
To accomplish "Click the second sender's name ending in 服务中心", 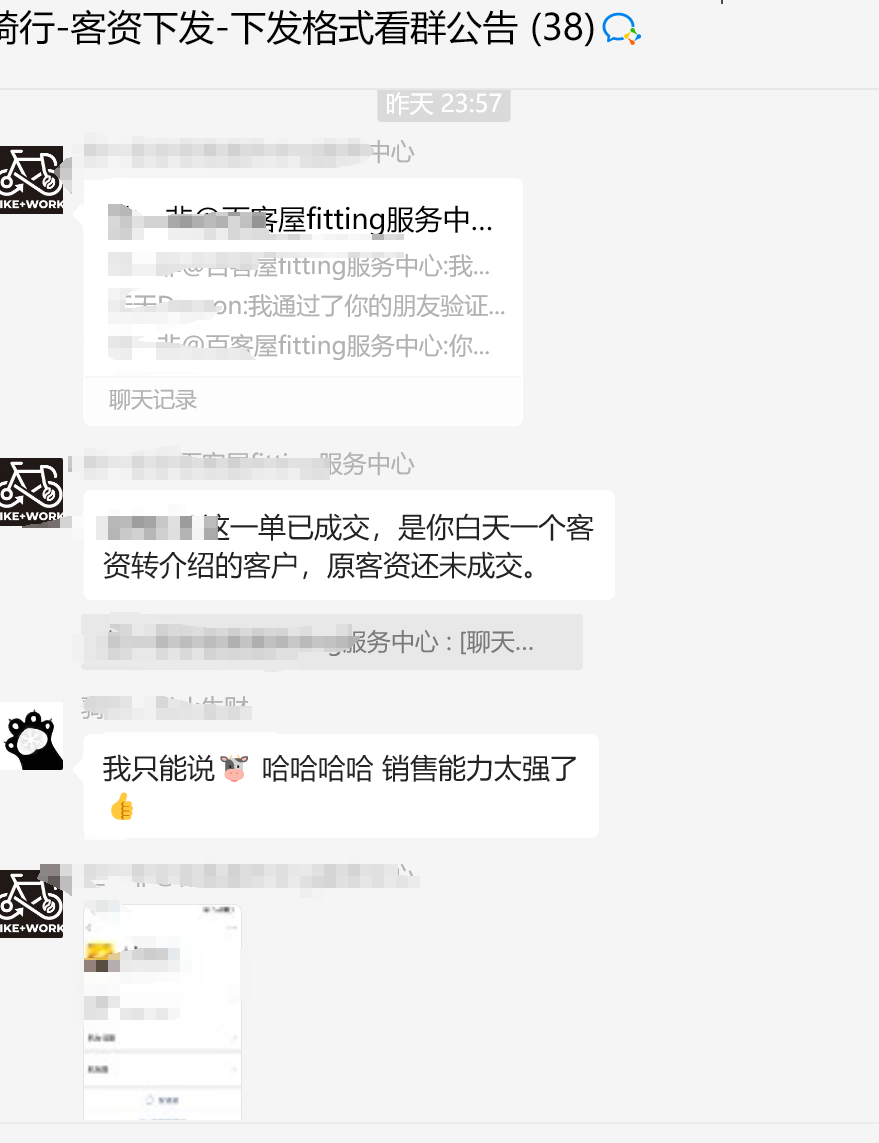I will click(x=249, y=464).
